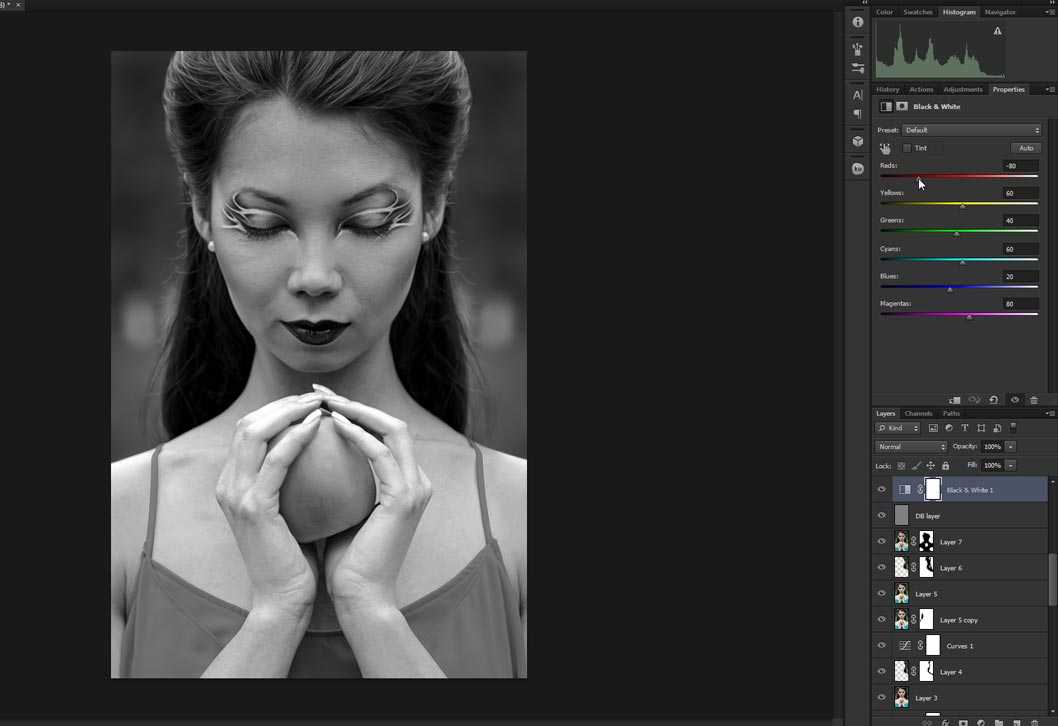Viewport: 1058px width, 726px height.
Task: Click the Magentas slider track
Action: click(x=959, y=314)
